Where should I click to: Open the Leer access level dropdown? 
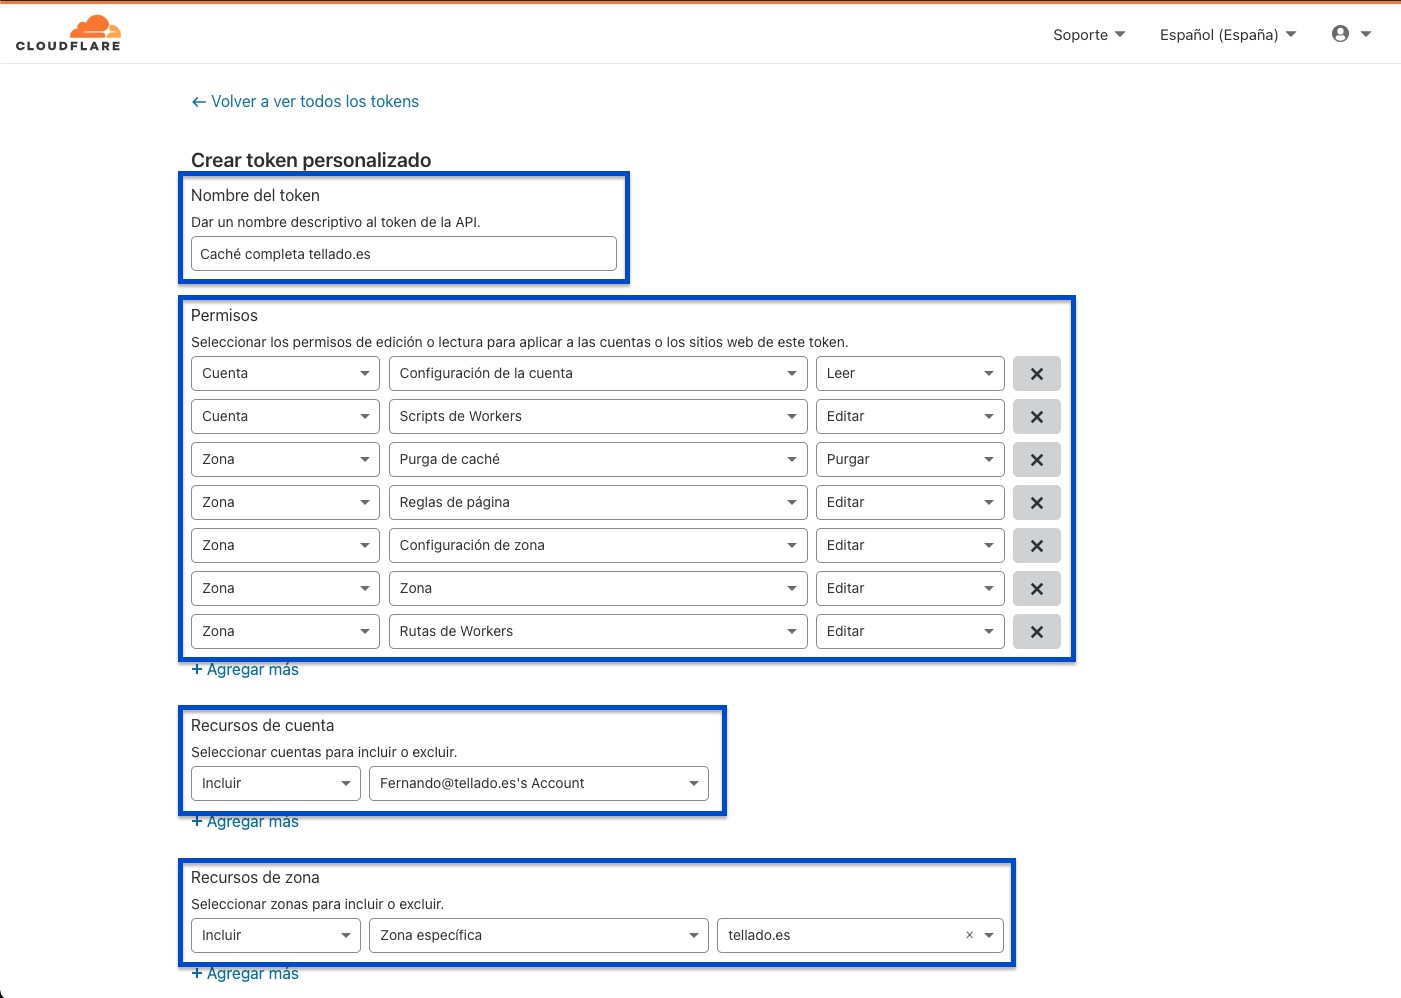click(x=909, y=374)
